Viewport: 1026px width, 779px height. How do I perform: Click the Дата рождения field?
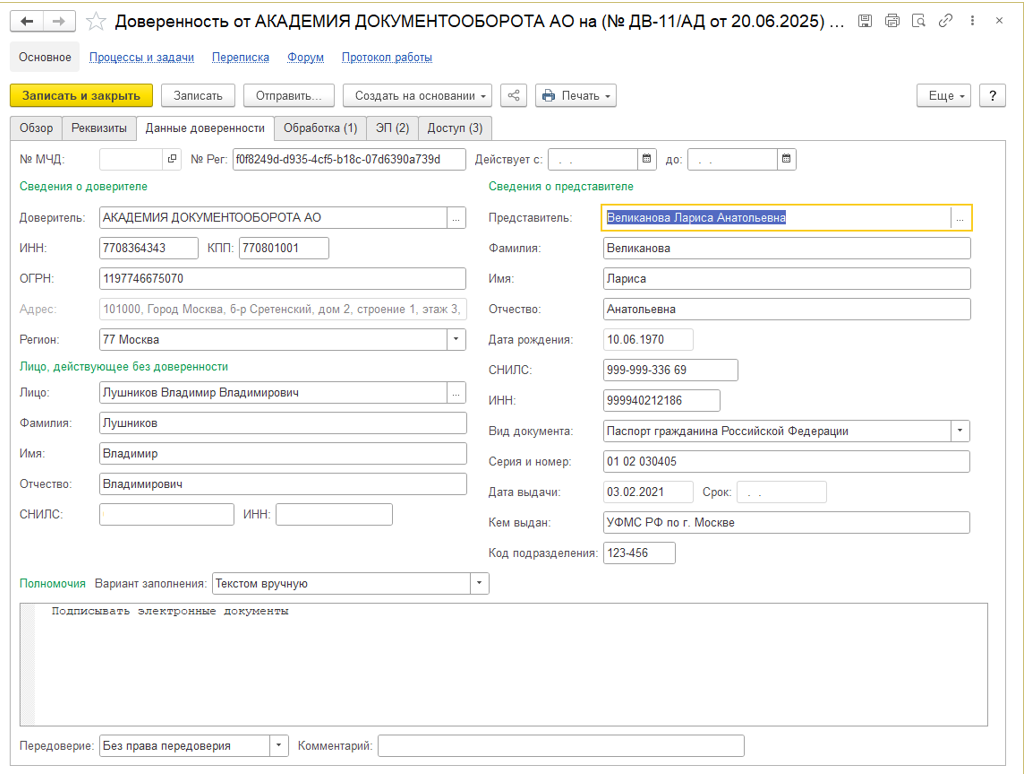coord(648,339)
